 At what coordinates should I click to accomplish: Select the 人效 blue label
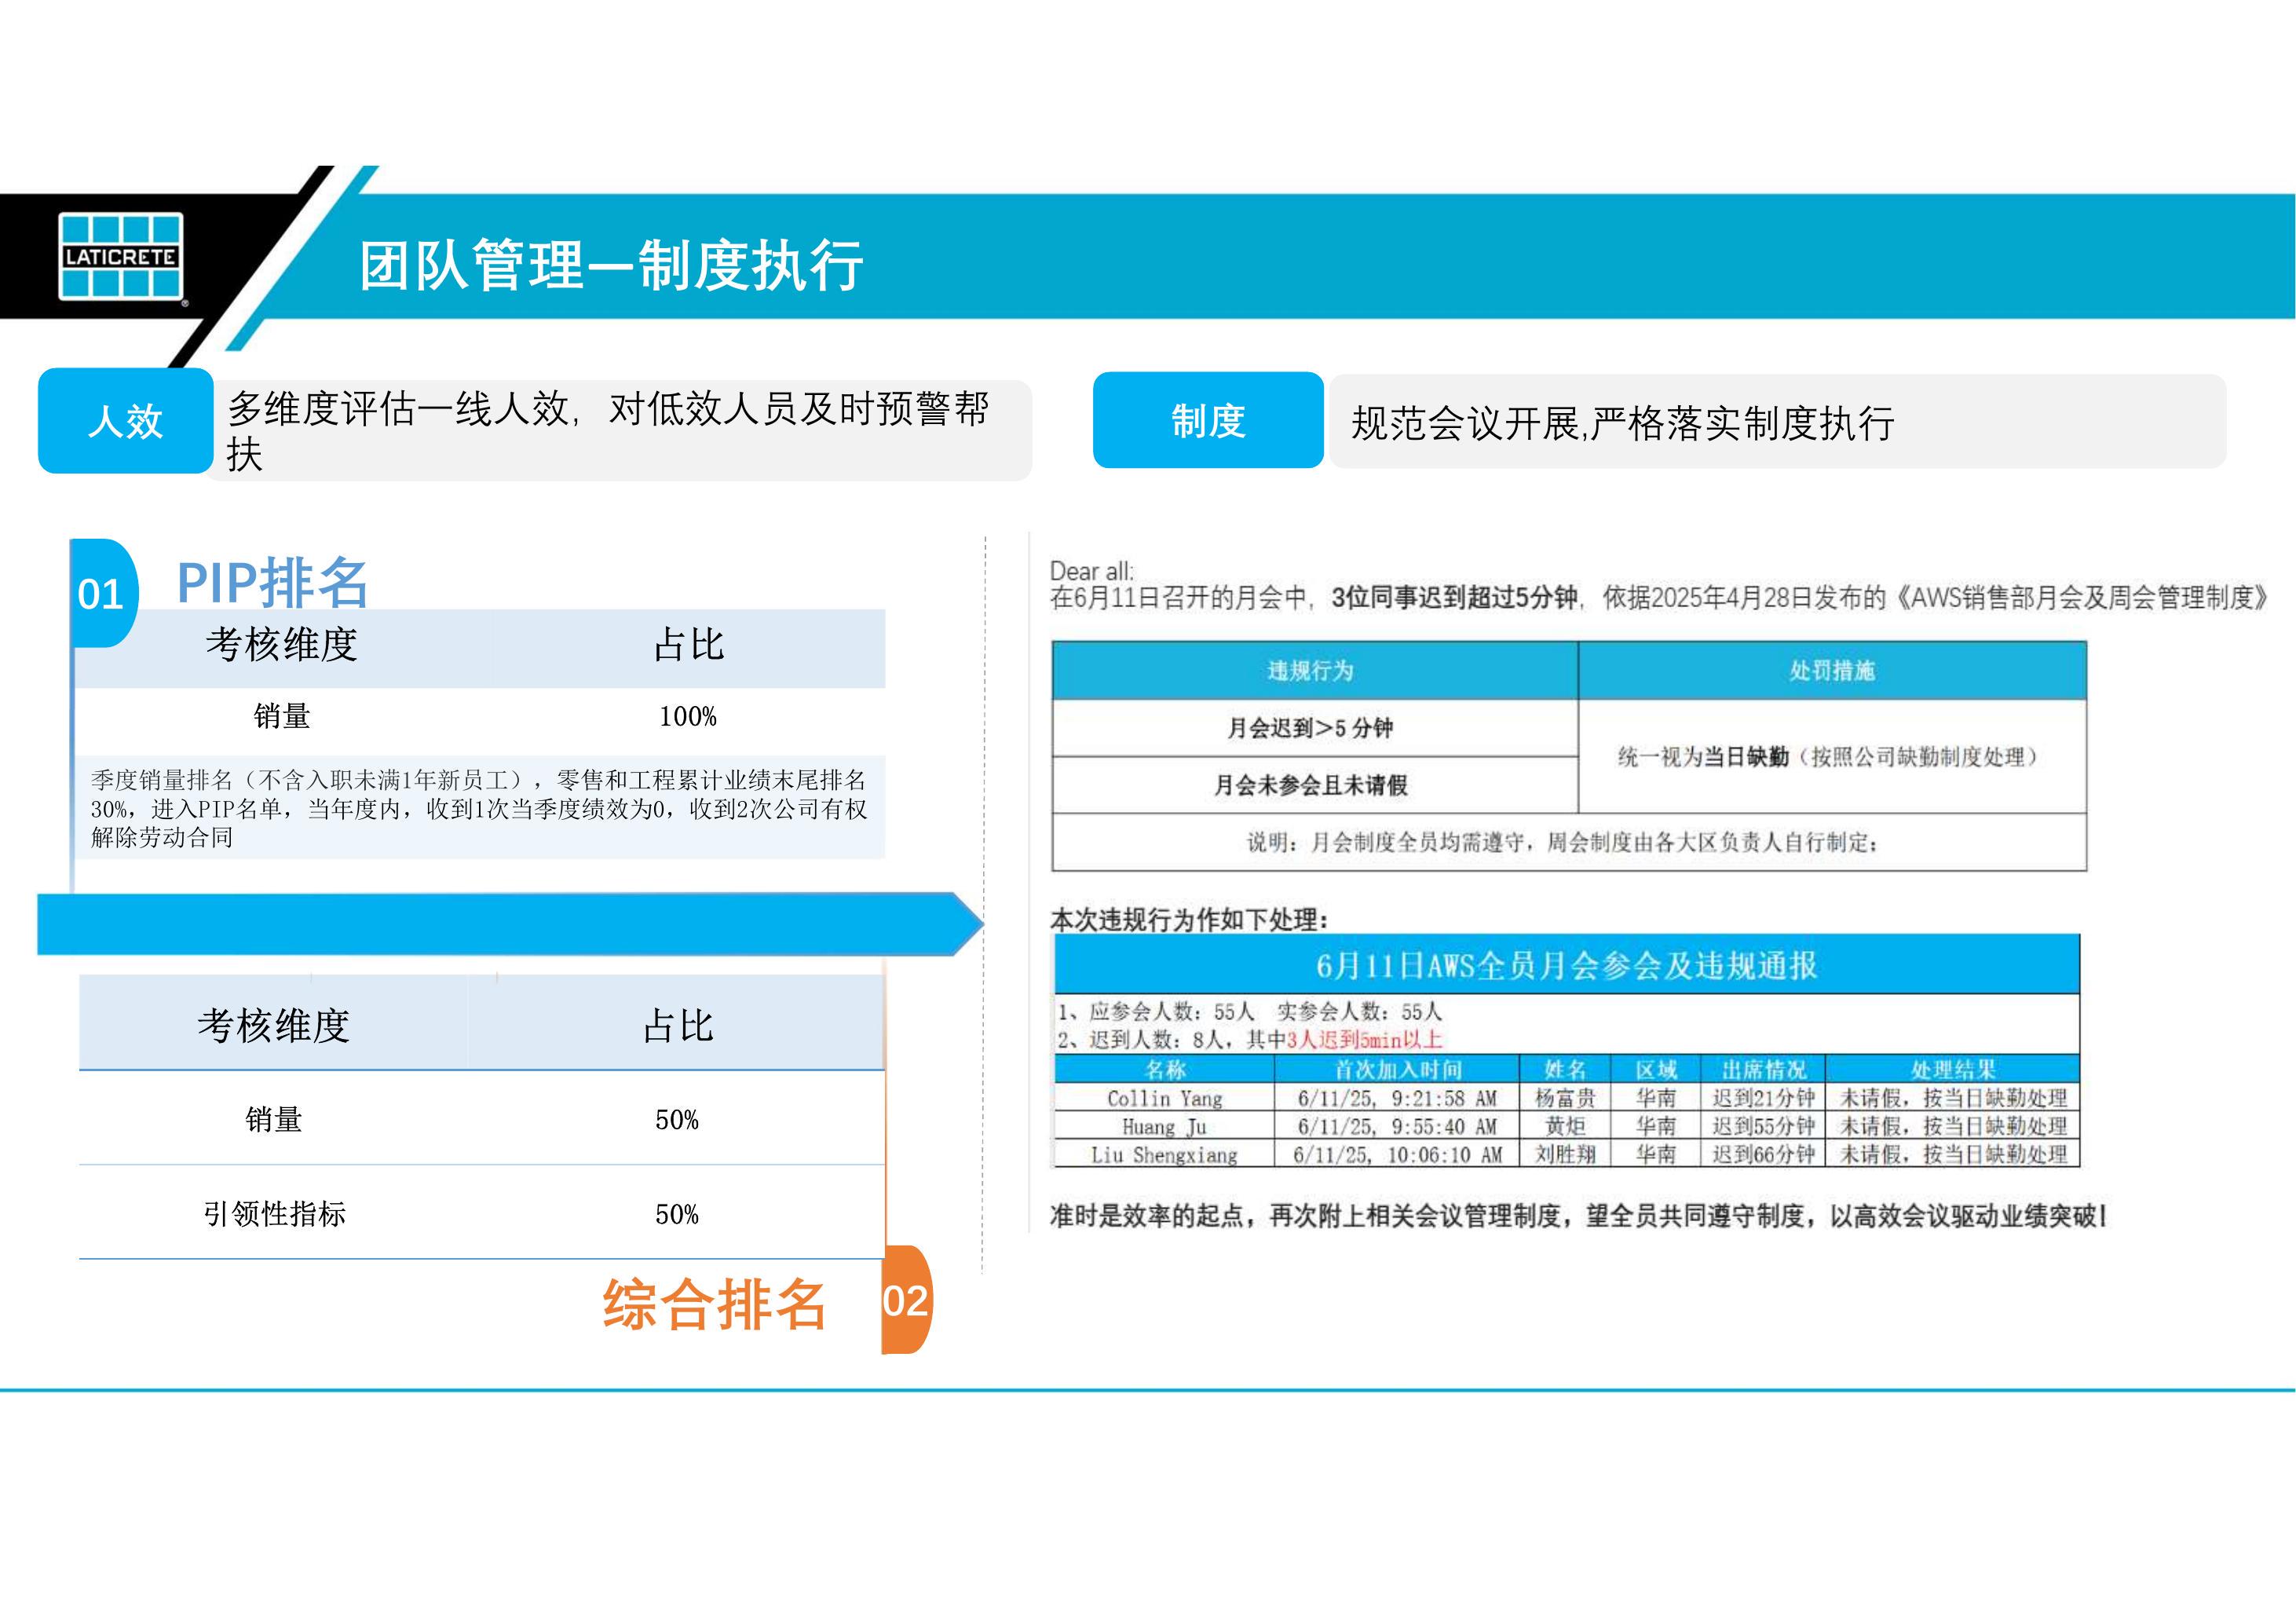click(126, 421)
